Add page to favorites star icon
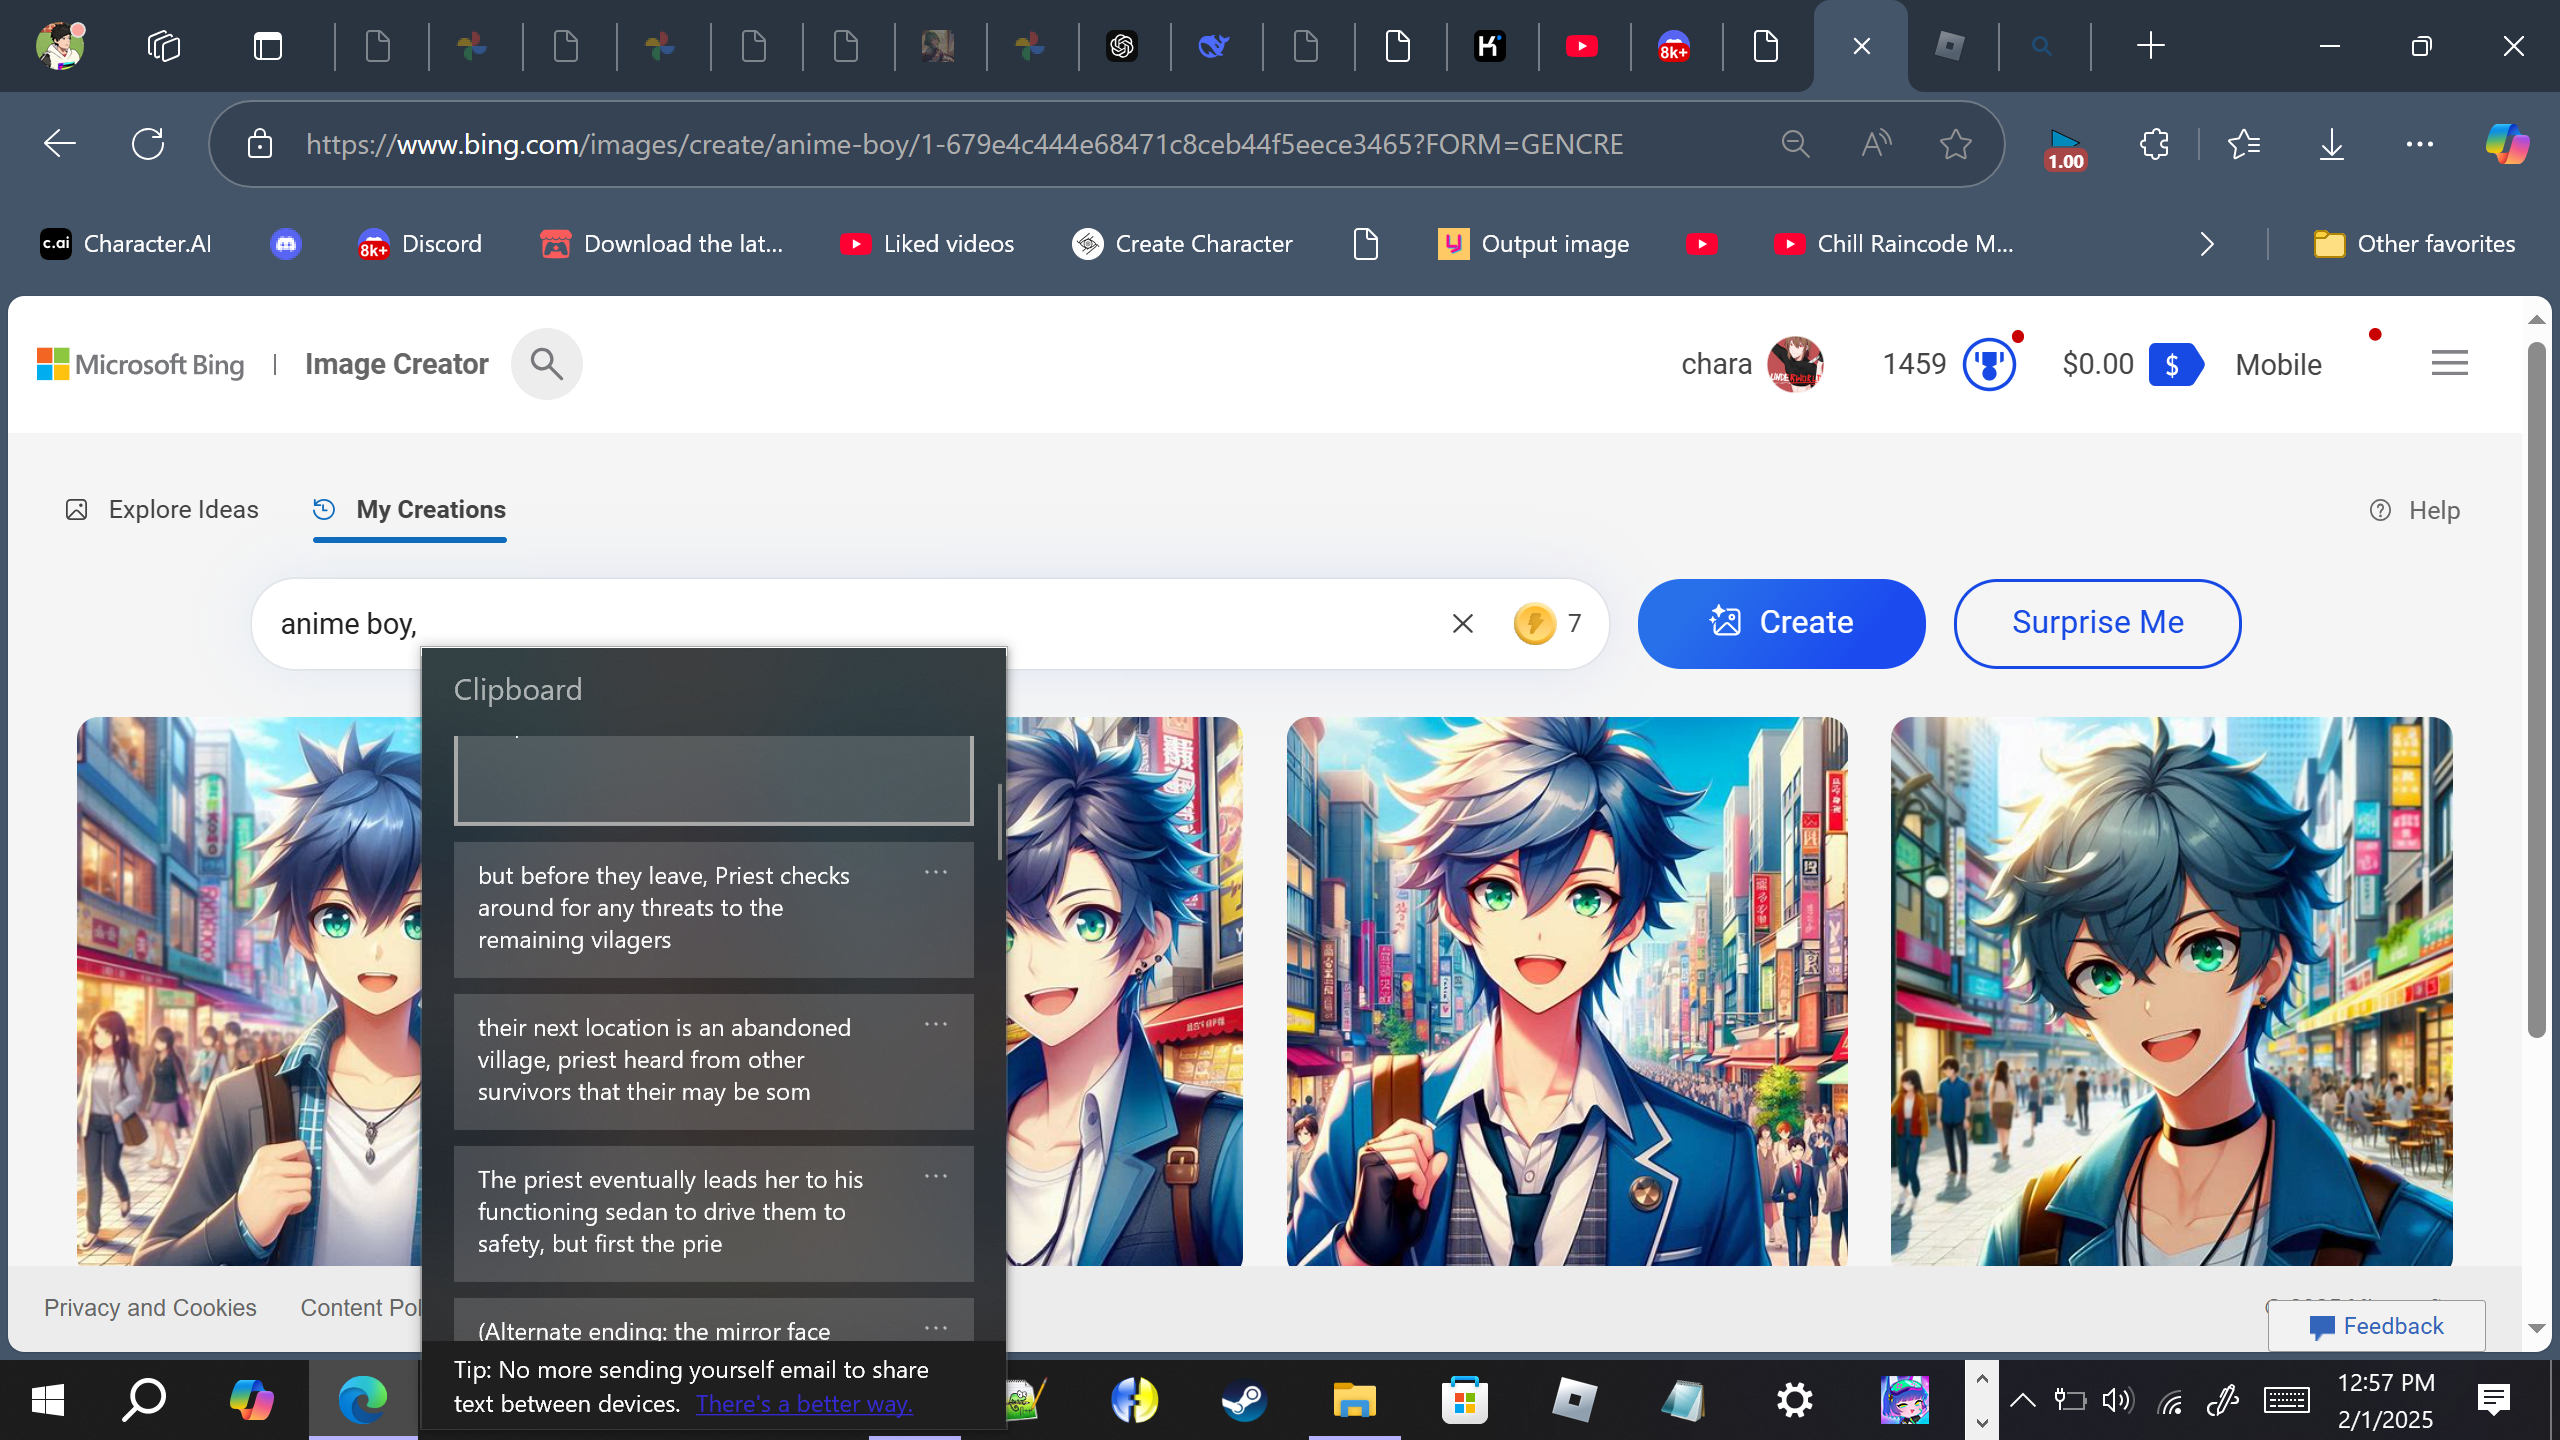This screenshot has width=2560, height=1440. point(1955,145)
